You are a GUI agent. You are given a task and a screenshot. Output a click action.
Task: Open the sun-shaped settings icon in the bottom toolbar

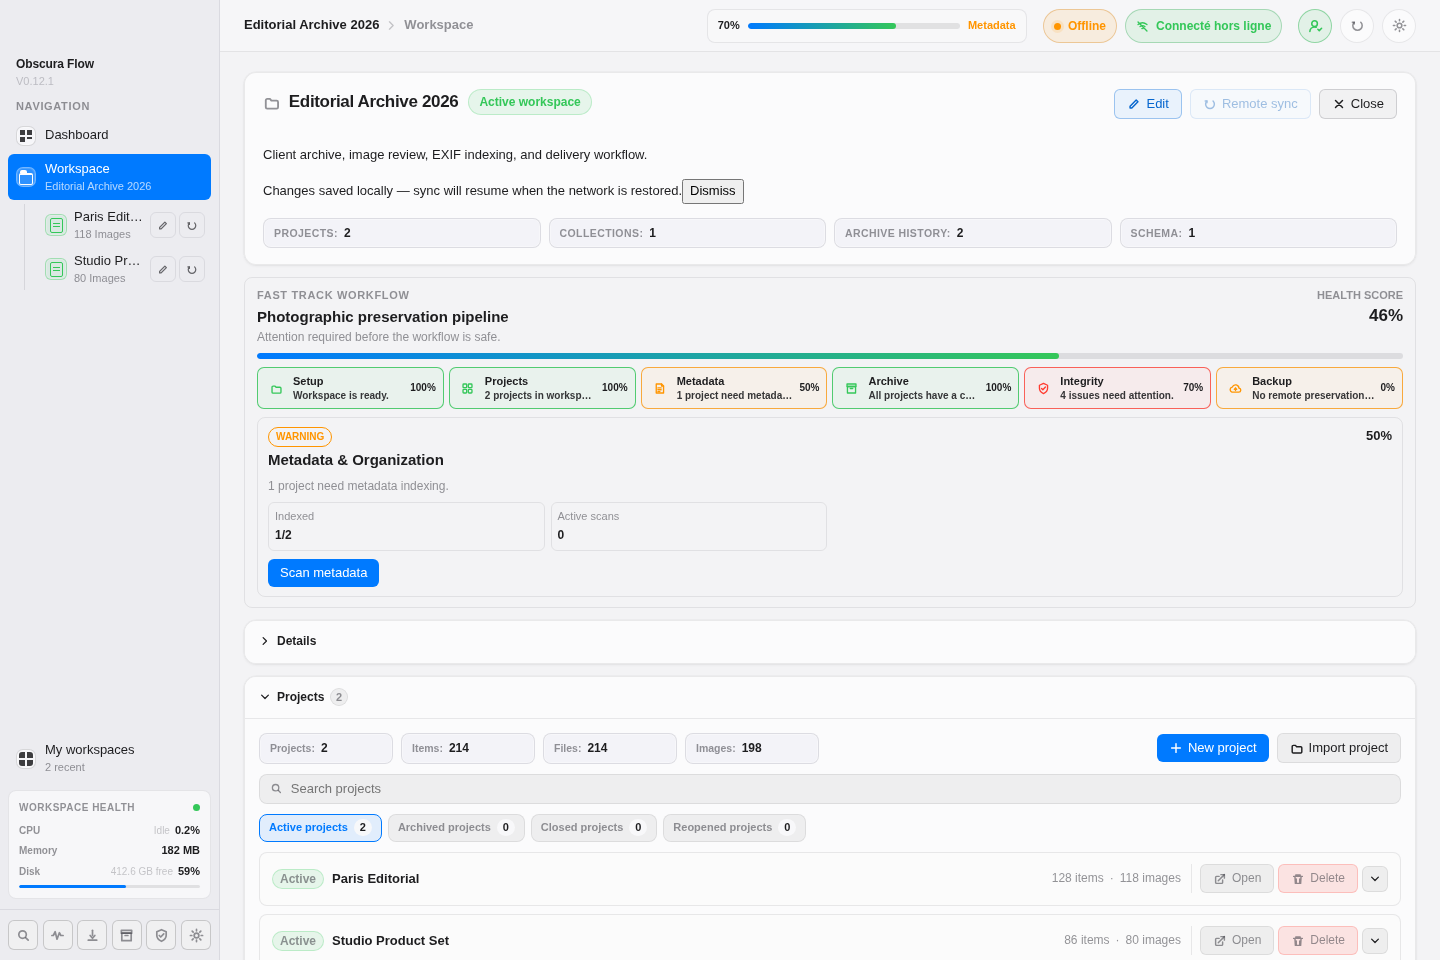(196, 935)
